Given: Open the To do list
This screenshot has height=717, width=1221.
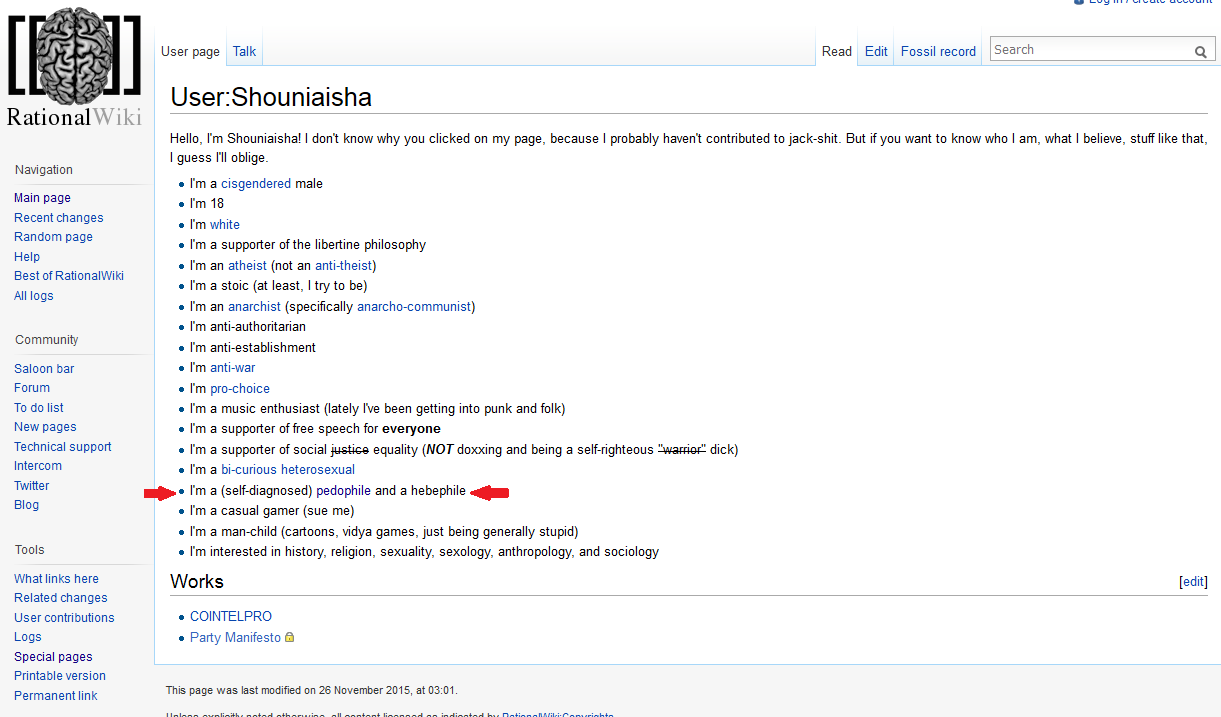Looking at the screenshot, I should (x=39, y=408).
